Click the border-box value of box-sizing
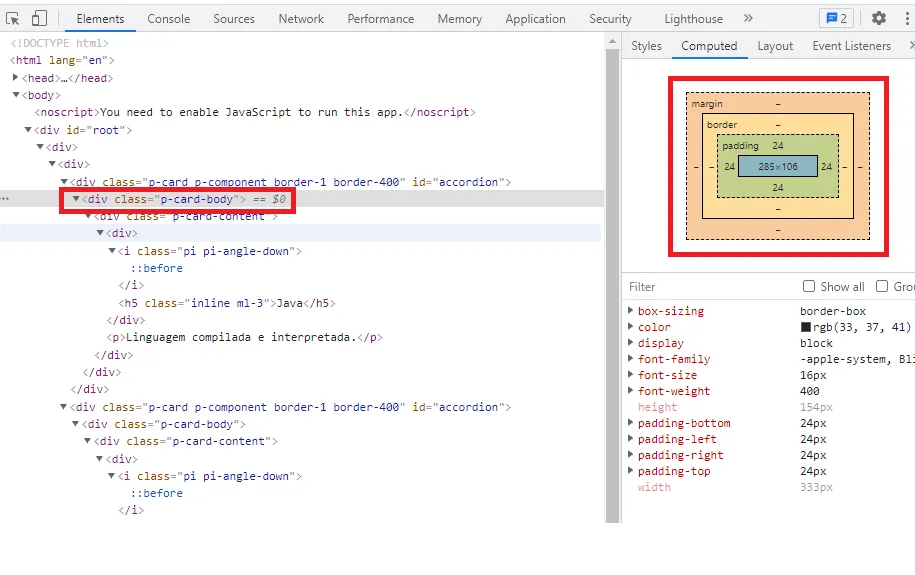This screenshot has width=915, height=575. 833,311
